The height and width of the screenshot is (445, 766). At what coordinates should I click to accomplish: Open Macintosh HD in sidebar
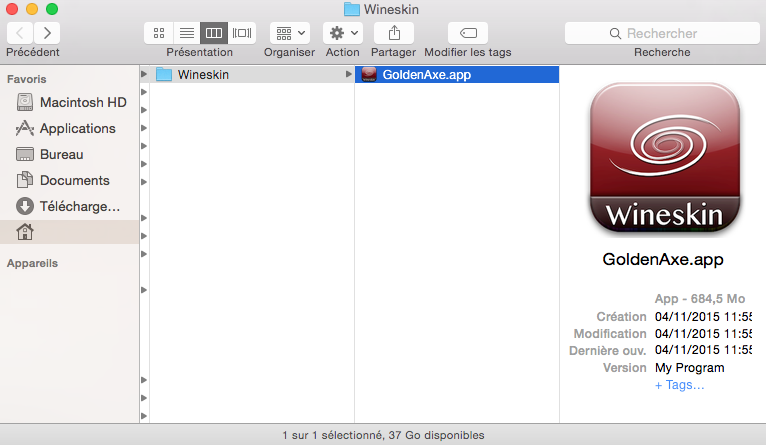(71, 102)
